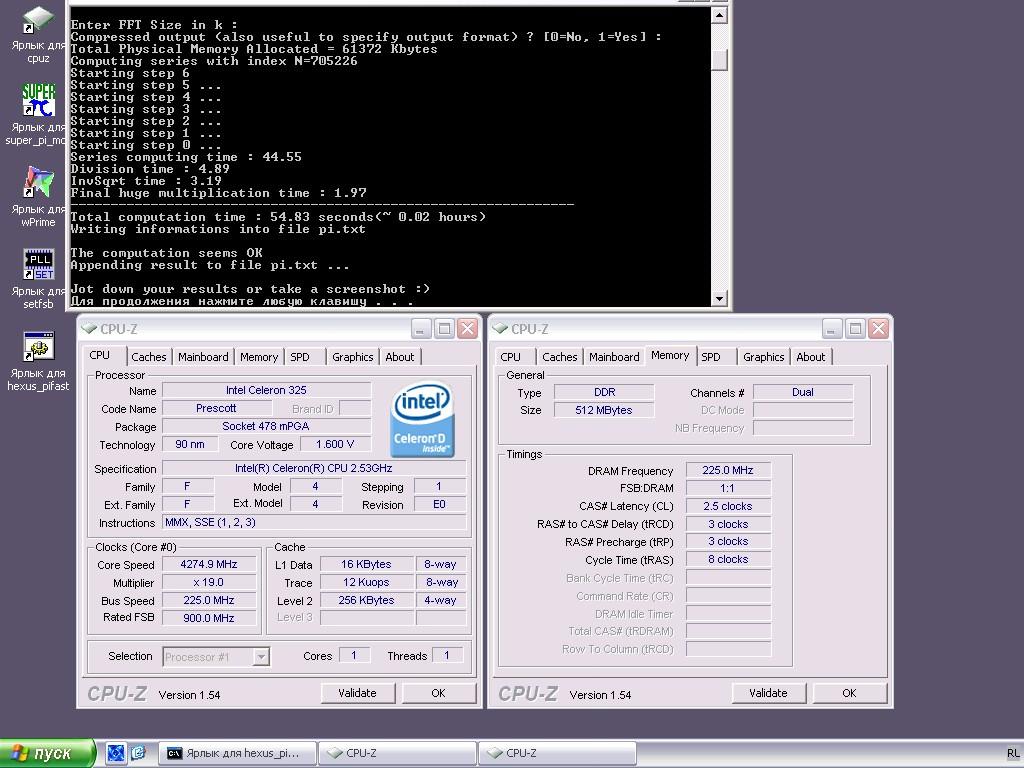Click OK in right CPU-Z window

[x=849, y=693]
